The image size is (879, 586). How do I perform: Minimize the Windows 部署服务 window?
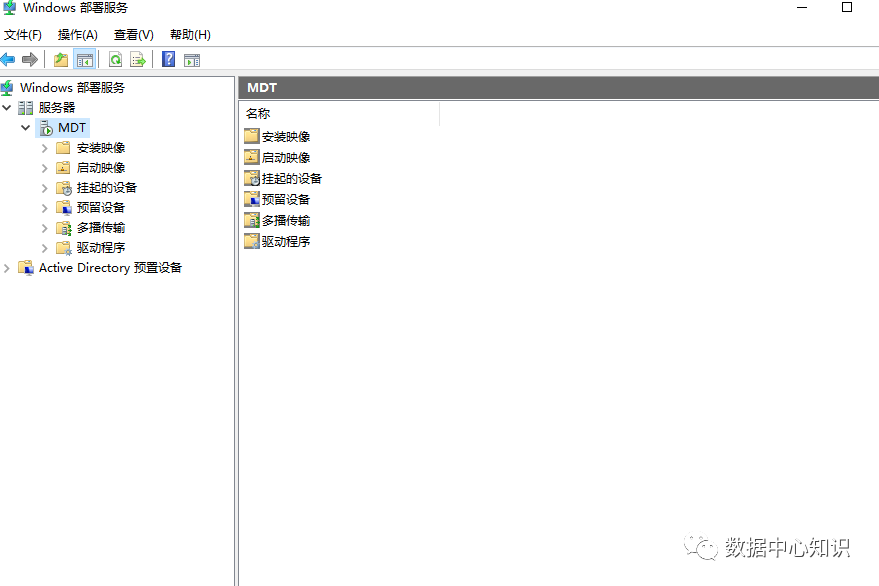[x=802, y=7]
